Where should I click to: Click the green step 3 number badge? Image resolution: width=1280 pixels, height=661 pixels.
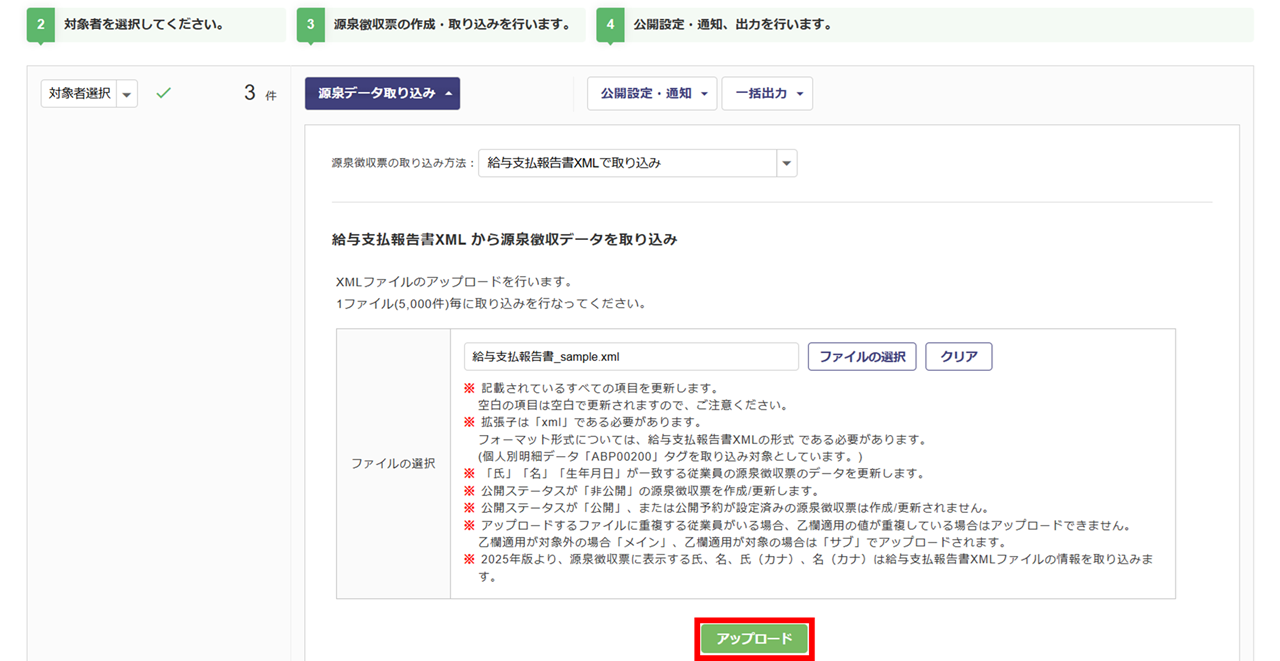311,25
